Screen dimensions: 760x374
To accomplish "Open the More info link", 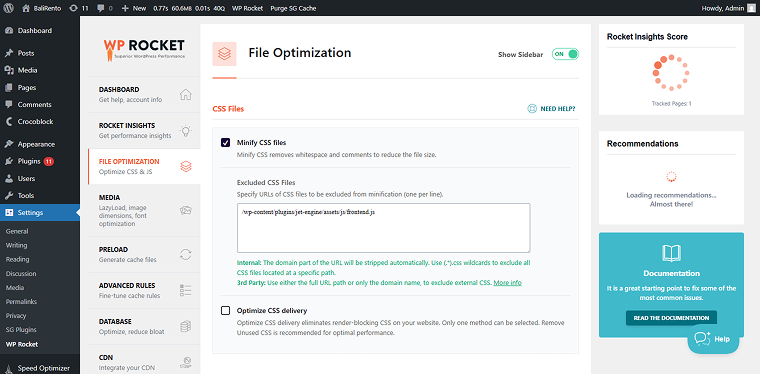I will (x=507, y=282).
